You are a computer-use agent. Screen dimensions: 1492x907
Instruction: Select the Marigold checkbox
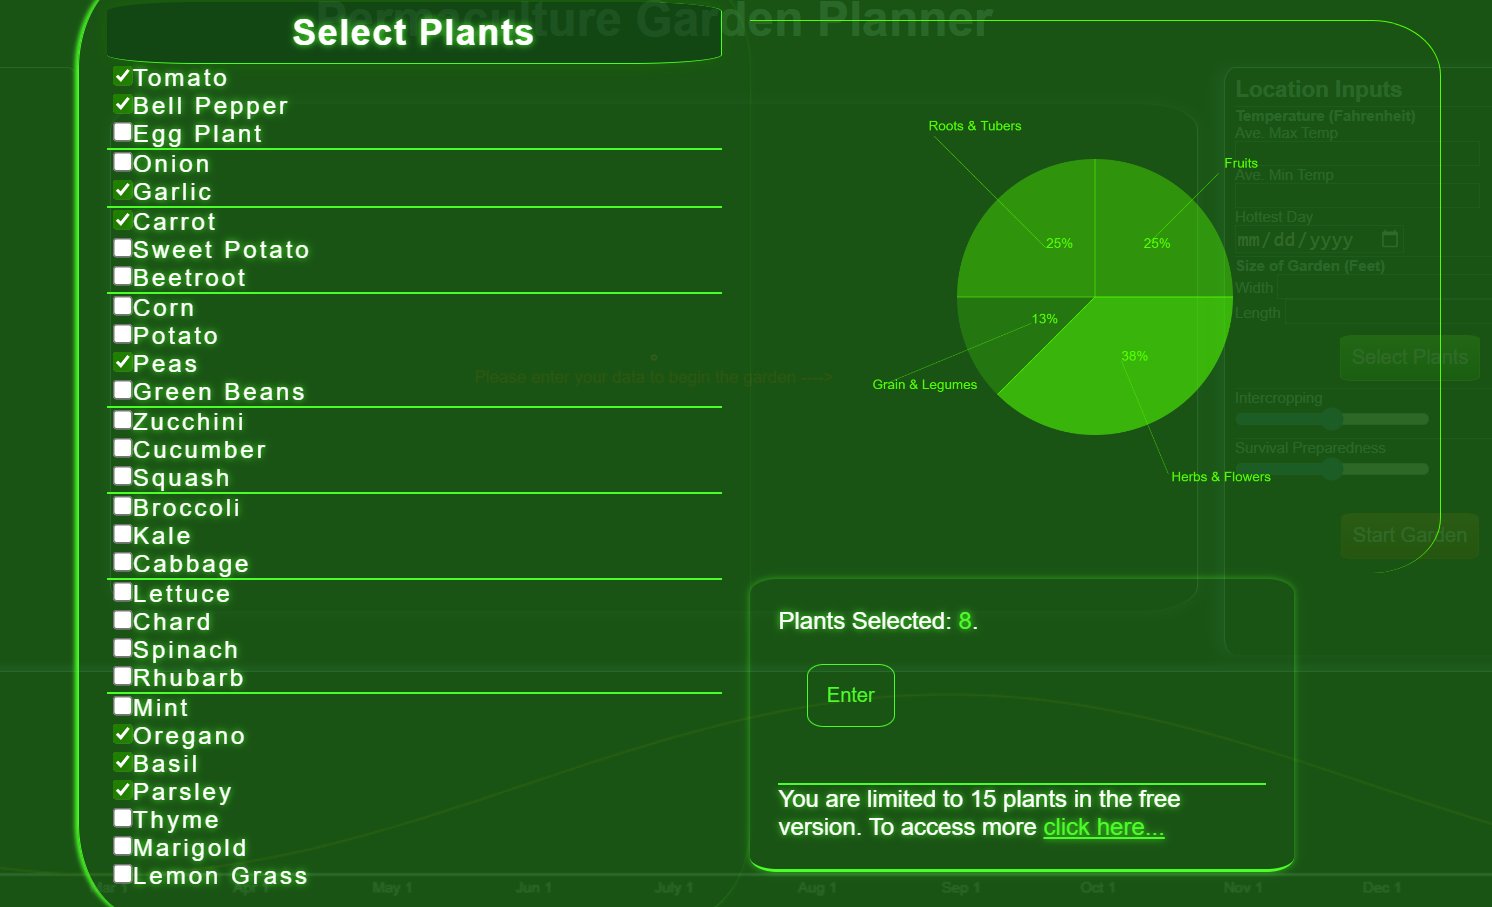(x=123, y=846)
